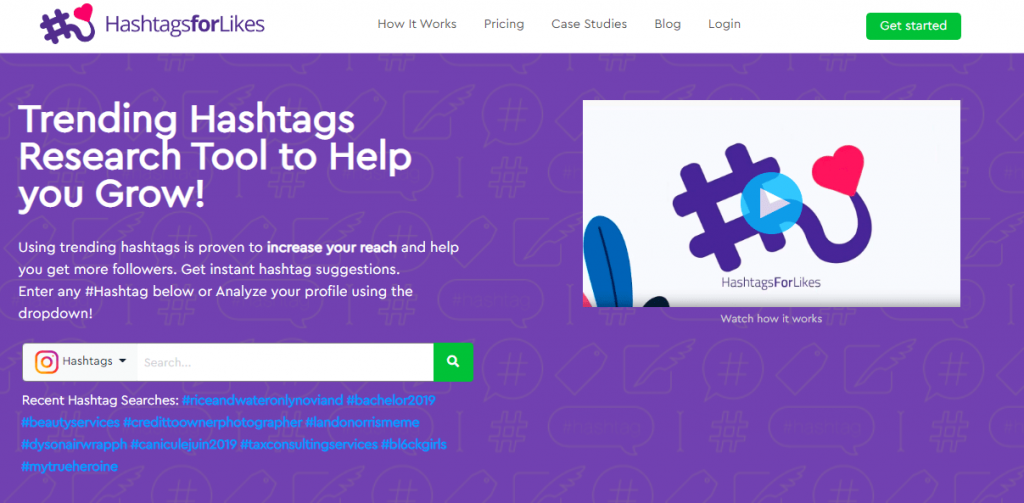Open the Blog link

[667, 24]
